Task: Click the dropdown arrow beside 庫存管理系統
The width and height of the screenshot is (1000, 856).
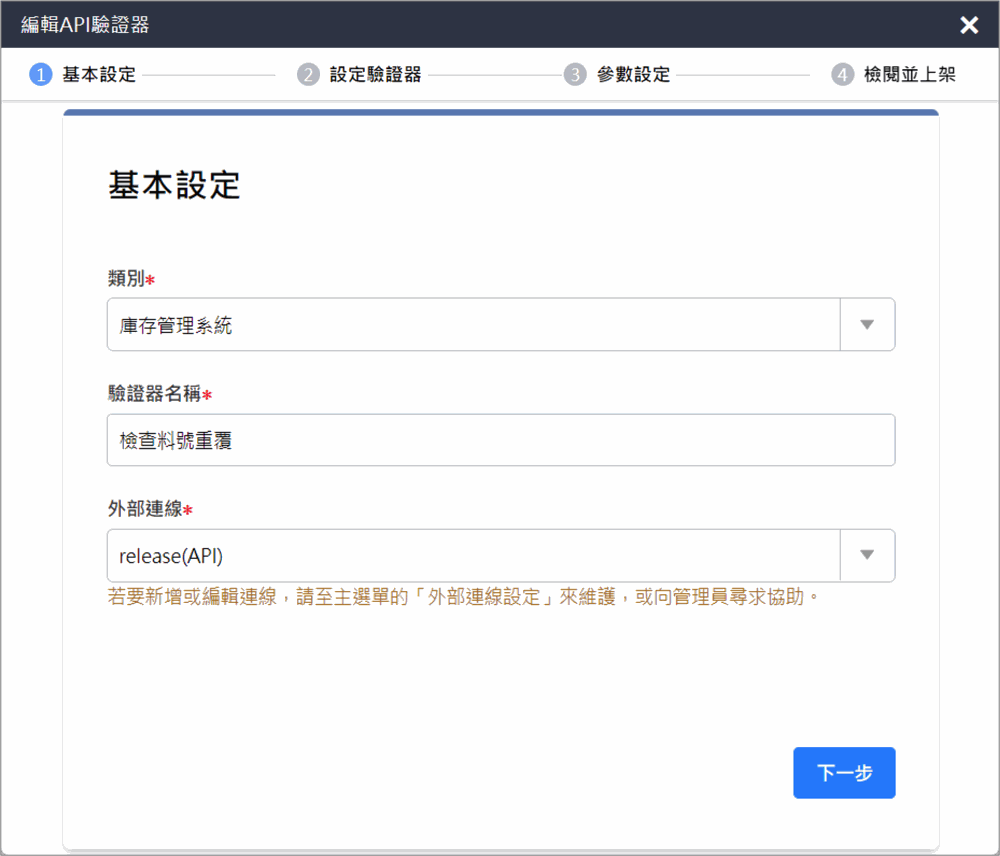Action: (x=867, y=324)
